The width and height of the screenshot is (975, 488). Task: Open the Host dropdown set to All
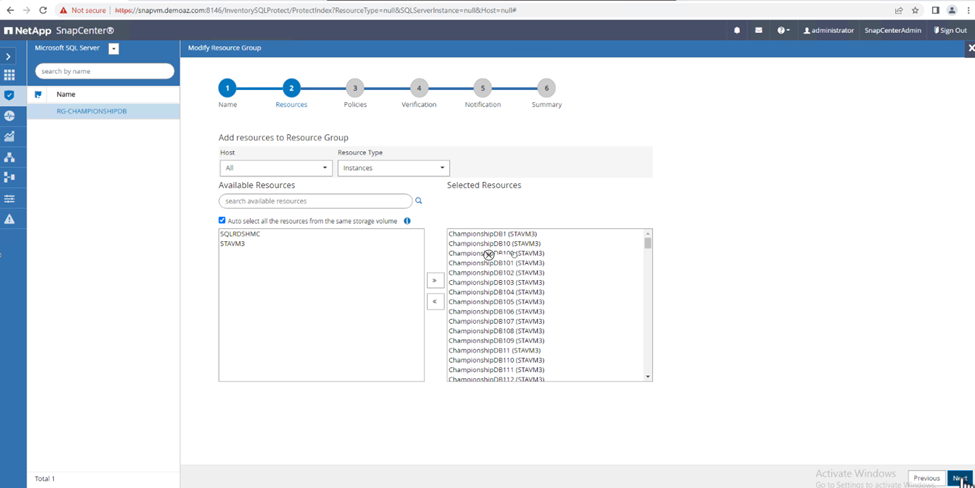pos(276,168)
